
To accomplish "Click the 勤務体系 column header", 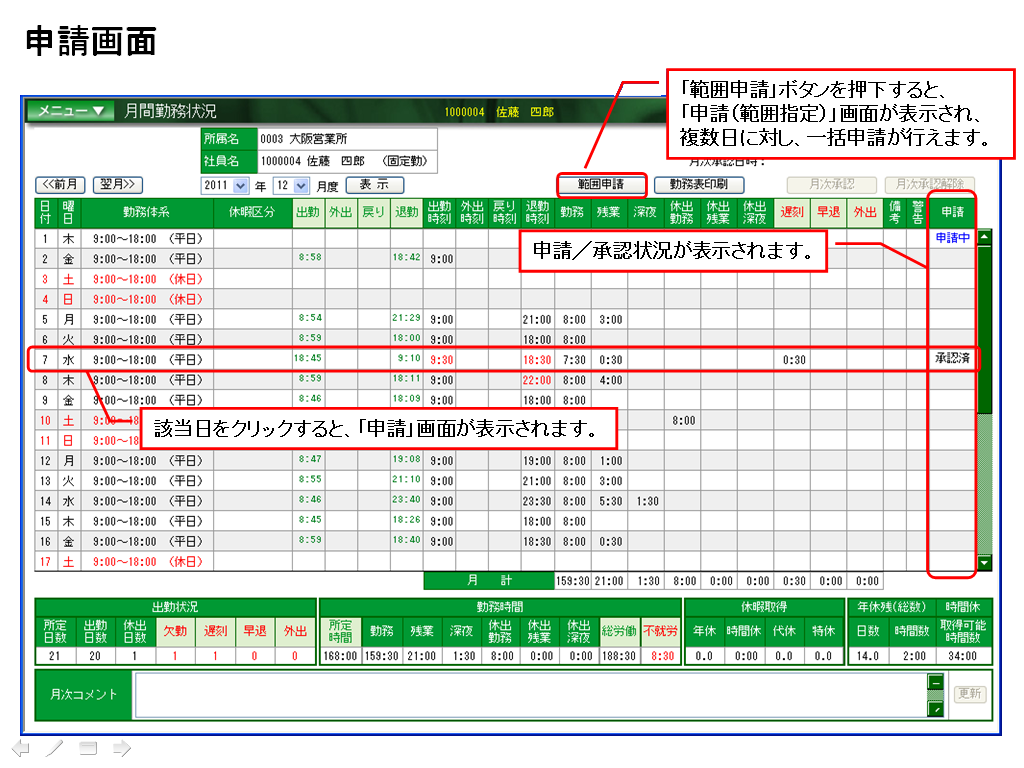I will coord(147,213).
